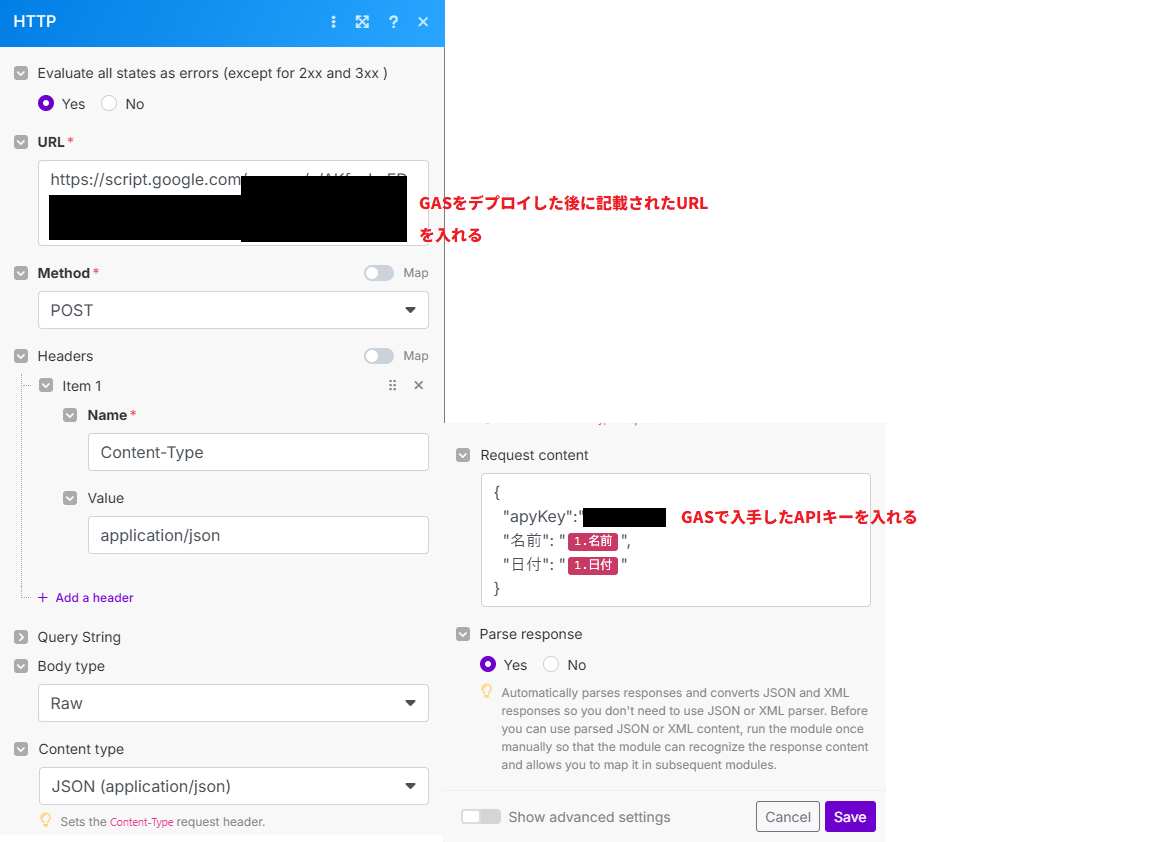Collapse the header Value field chevron

[x=70, y=498]
